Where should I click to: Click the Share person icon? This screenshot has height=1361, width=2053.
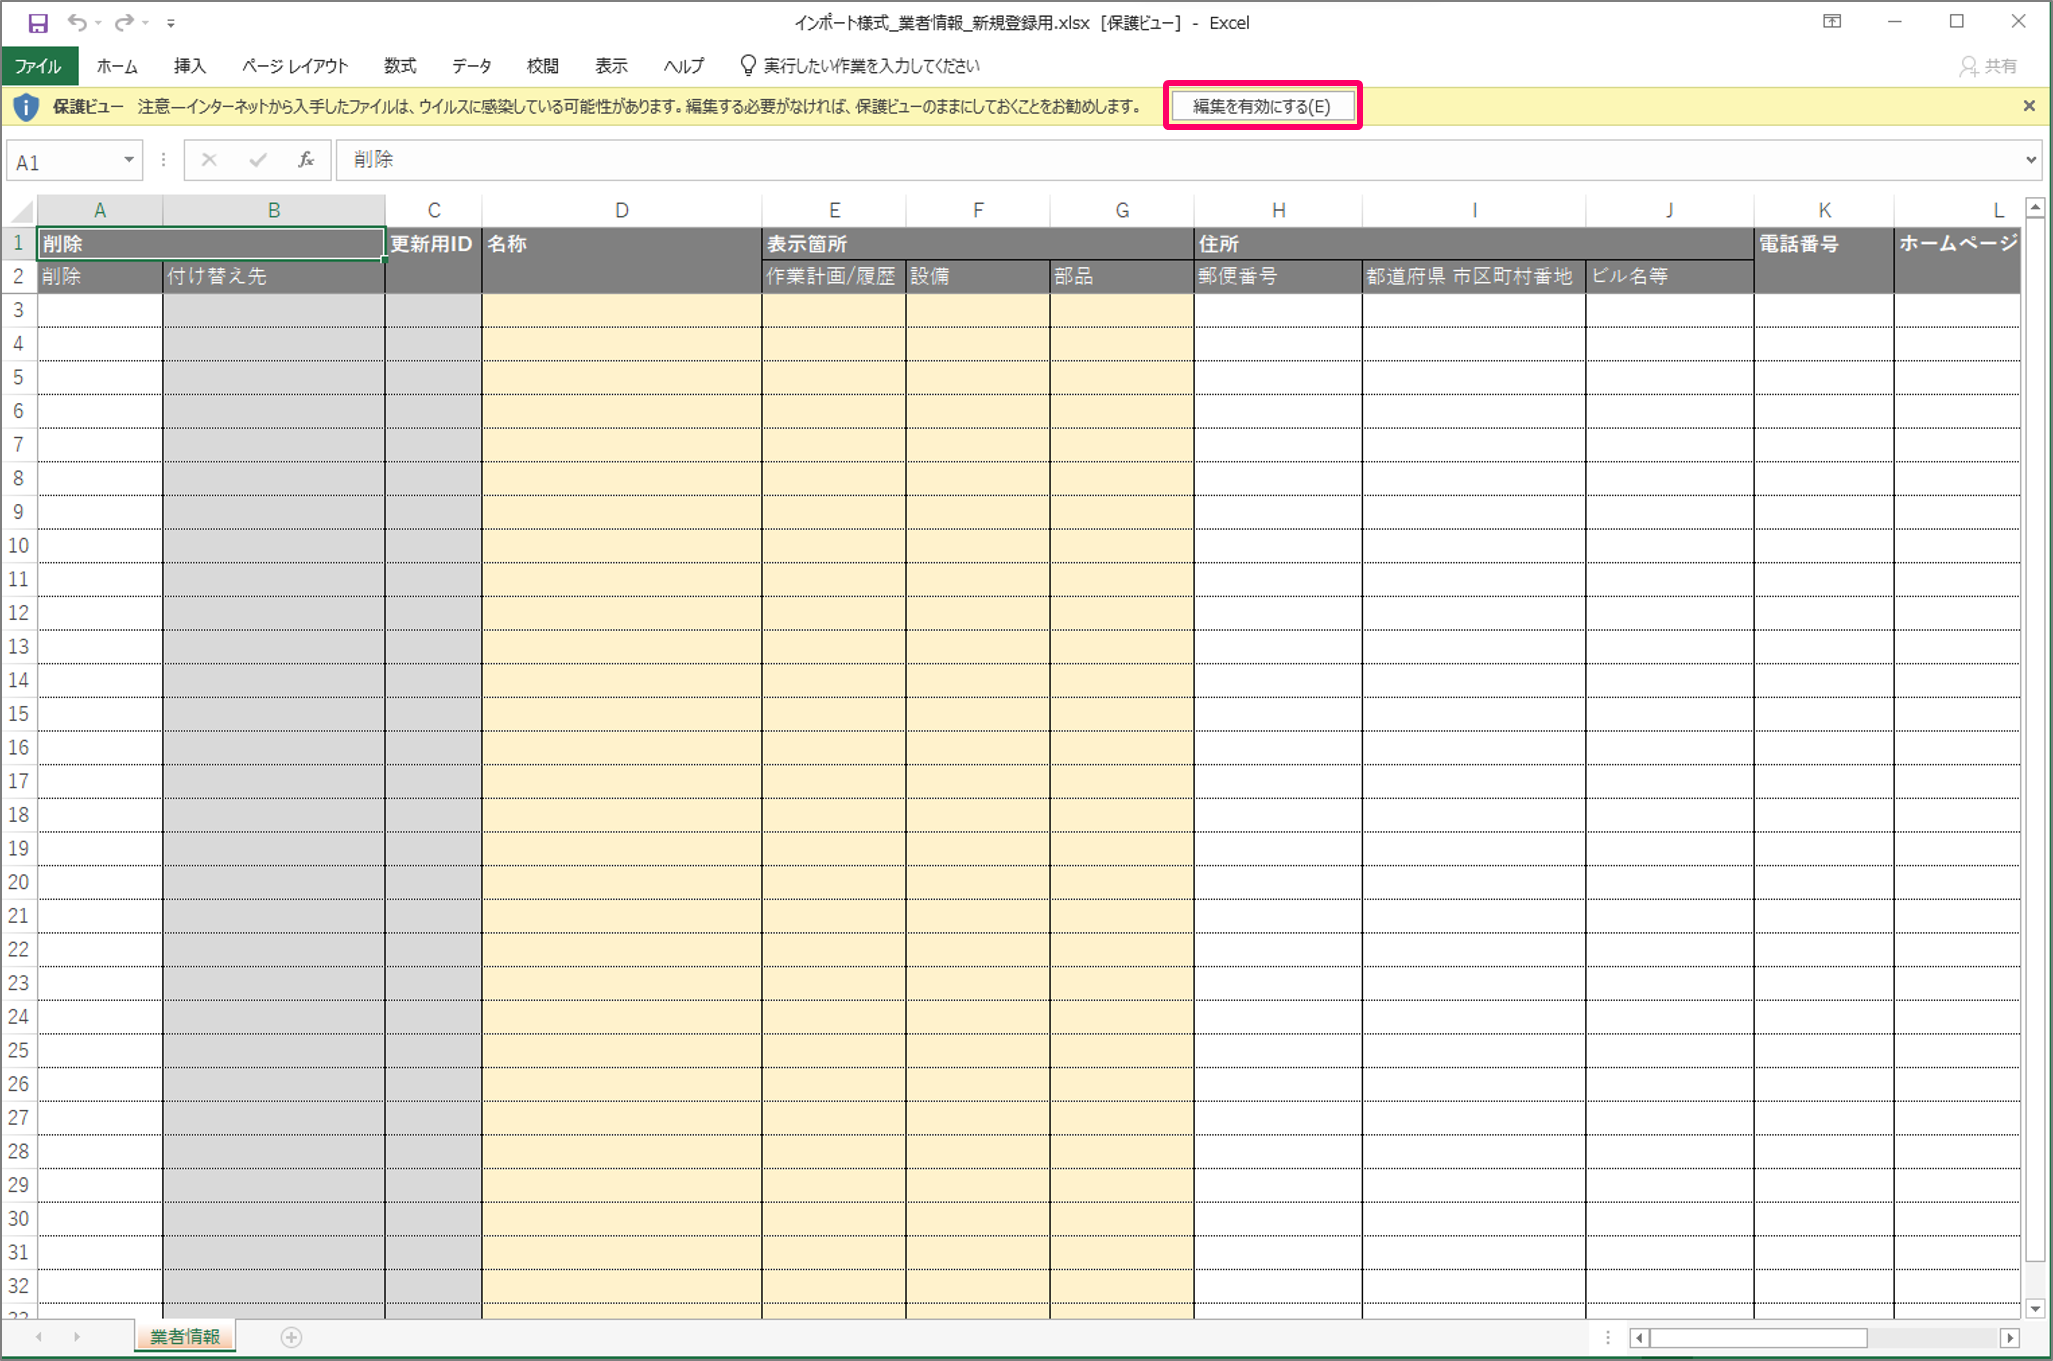(x=1967, y=66)
